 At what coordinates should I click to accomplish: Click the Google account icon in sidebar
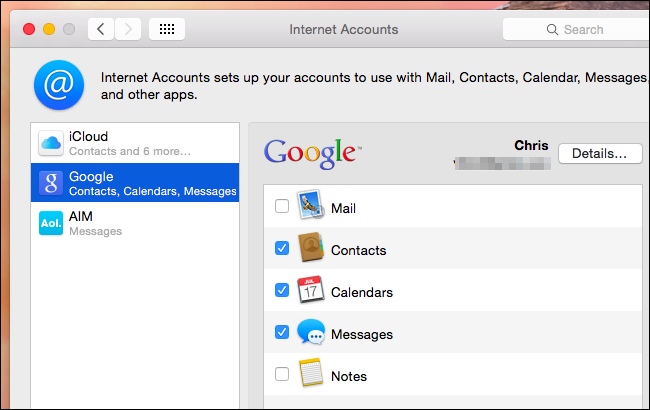click(x=52, y=183)
